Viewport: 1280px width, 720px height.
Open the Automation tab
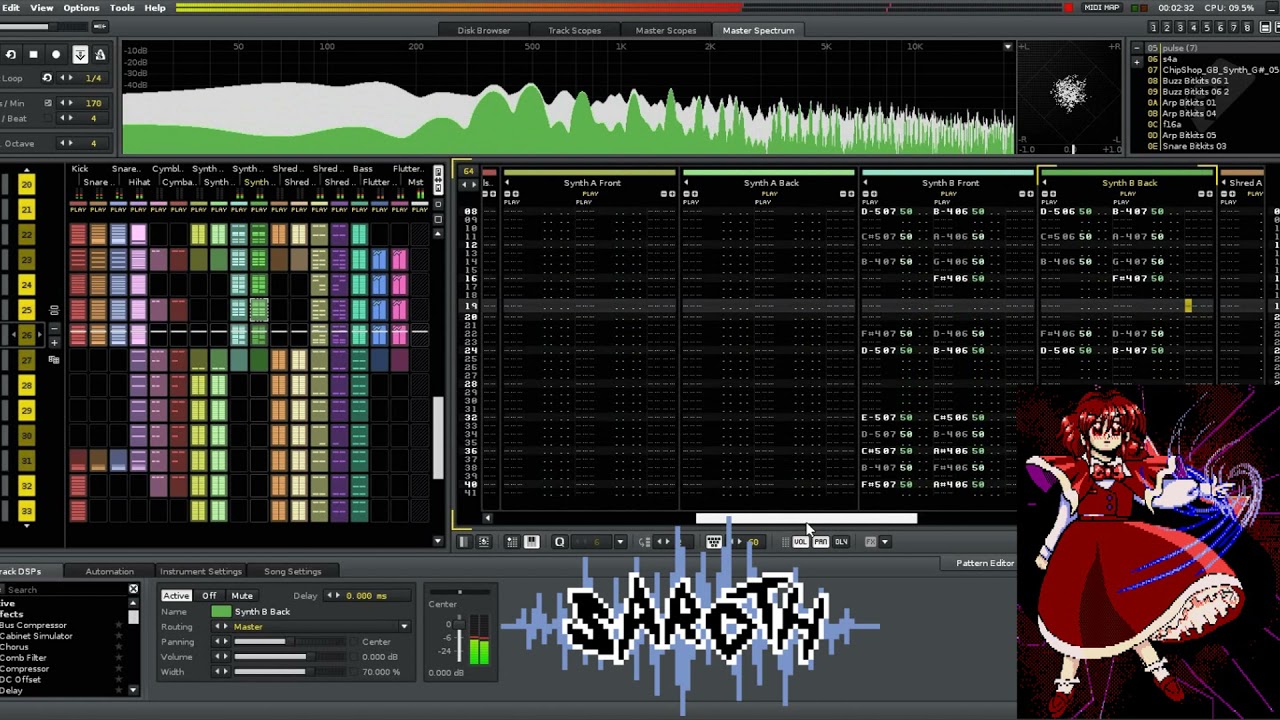coord(109,572)
